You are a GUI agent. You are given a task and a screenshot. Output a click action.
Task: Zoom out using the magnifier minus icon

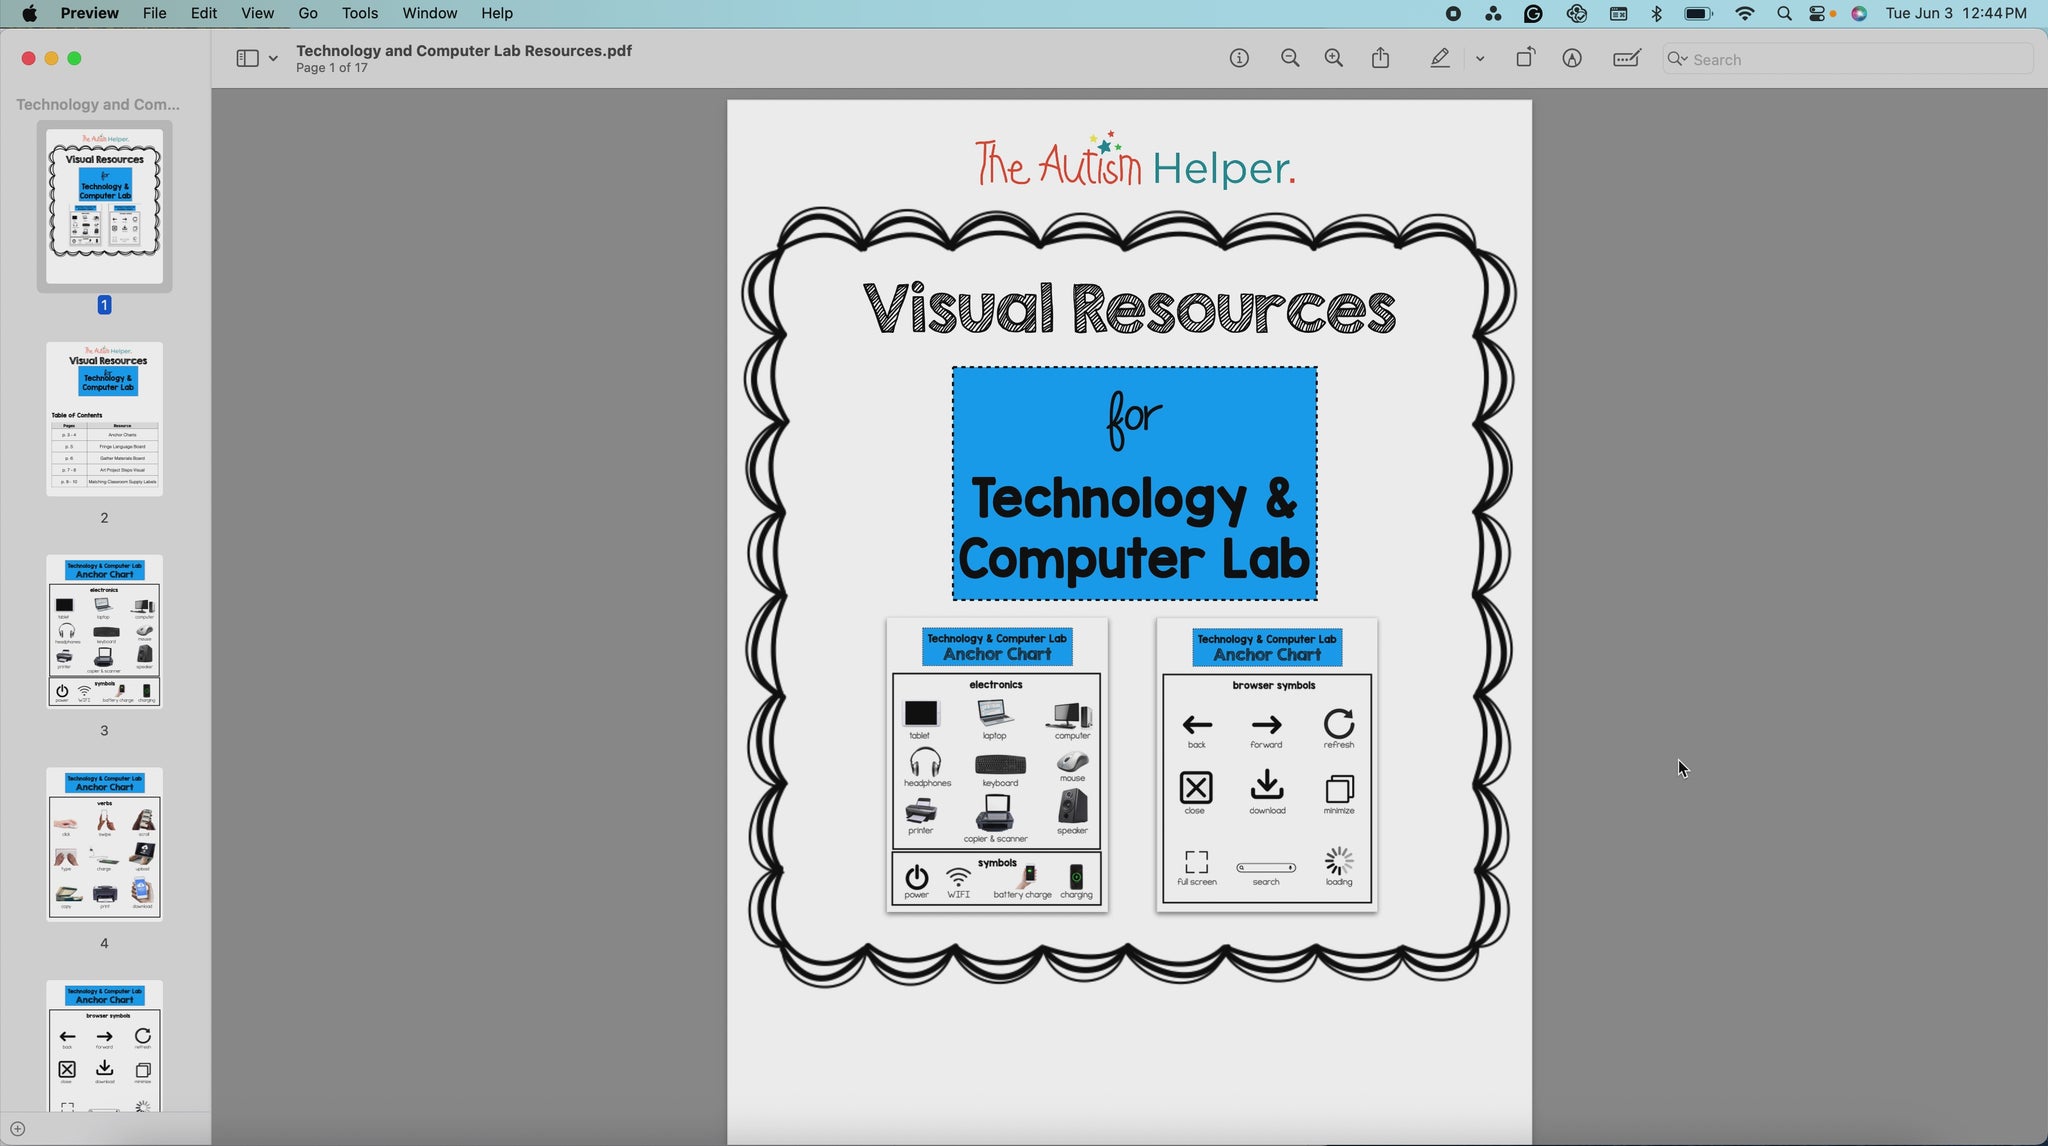(x=1290, y=59)
